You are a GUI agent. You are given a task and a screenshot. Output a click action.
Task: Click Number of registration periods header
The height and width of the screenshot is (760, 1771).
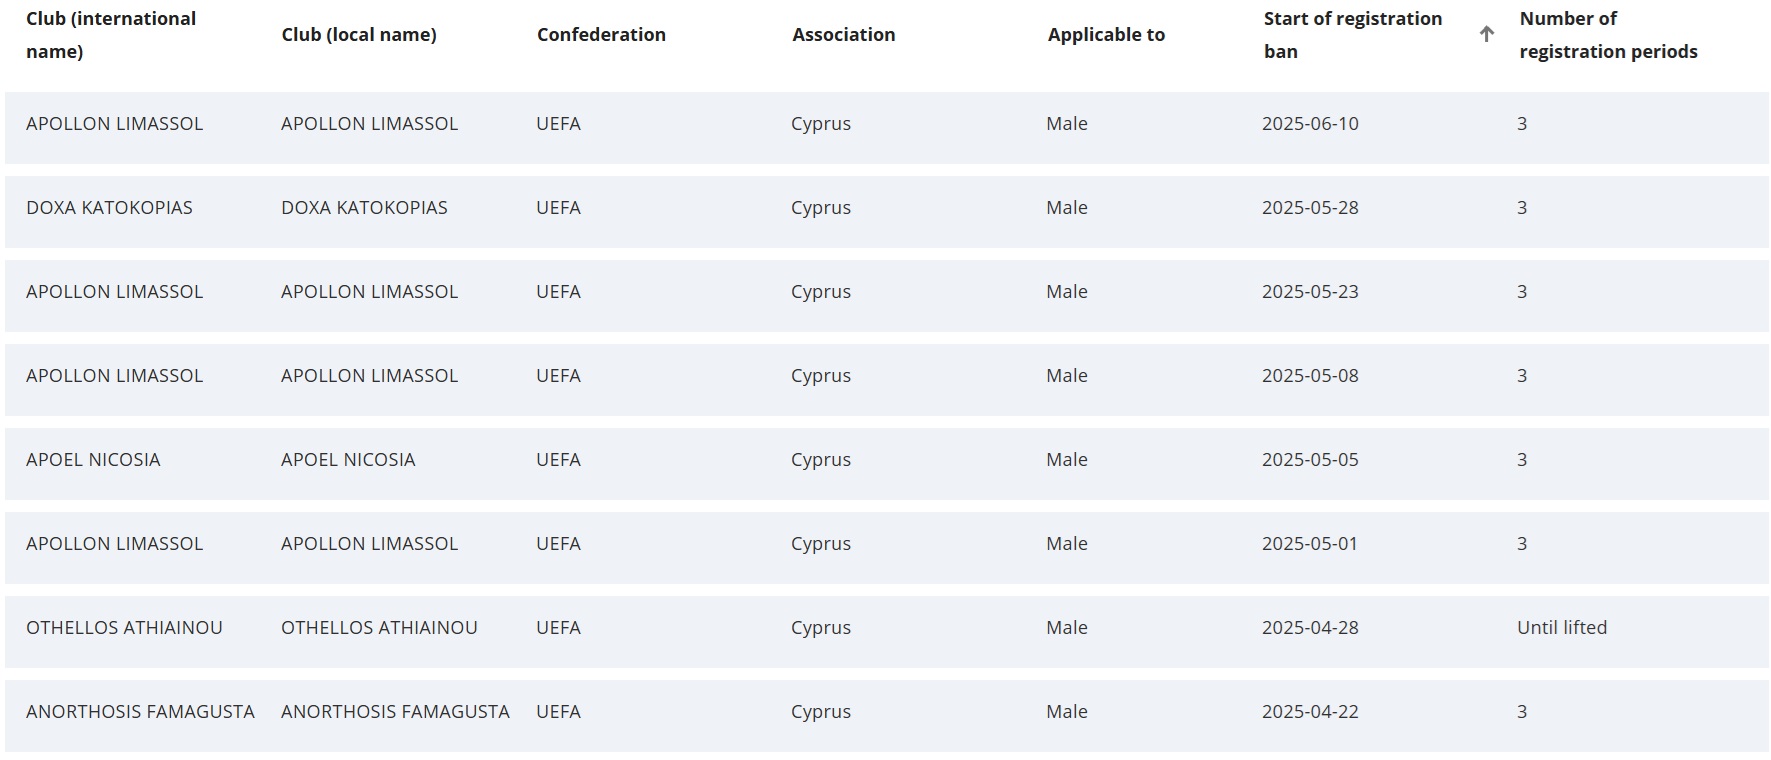pos(1608,35)
